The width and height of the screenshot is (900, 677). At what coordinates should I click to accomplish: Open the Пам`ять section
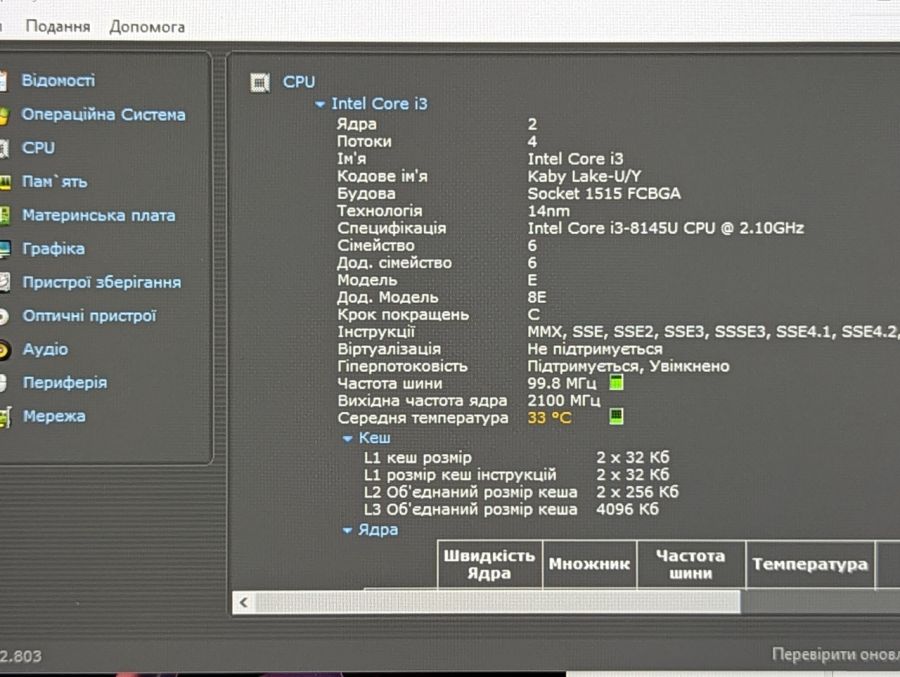55,181
